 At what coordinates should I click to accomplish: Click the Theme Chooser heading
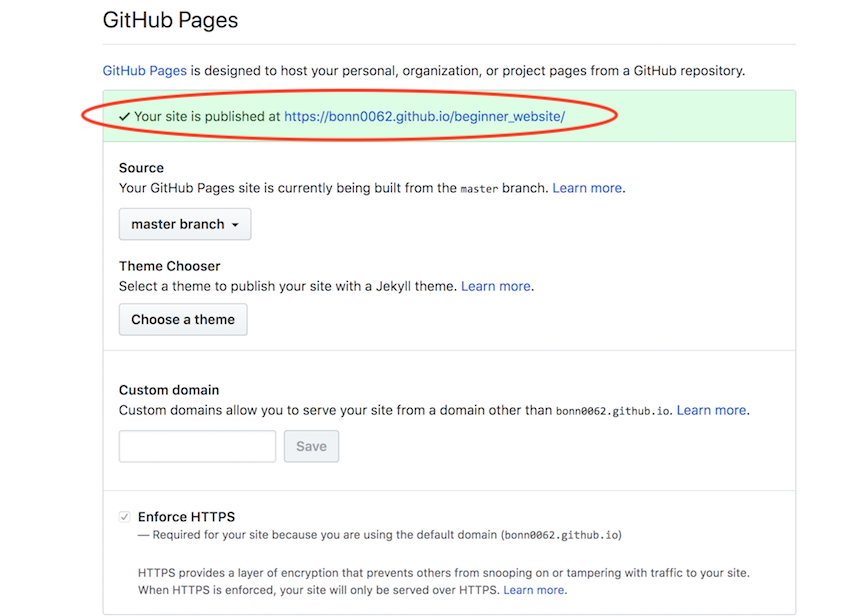click(169, 266)
